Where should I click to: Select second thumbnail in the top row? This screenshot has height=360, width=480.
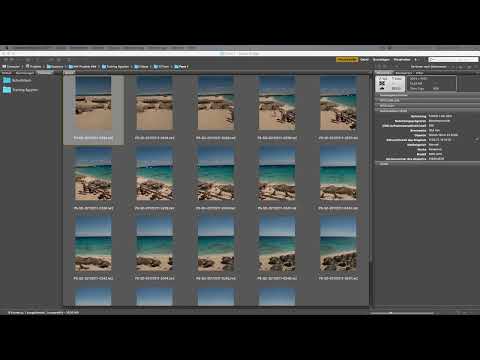click(155, 103)
